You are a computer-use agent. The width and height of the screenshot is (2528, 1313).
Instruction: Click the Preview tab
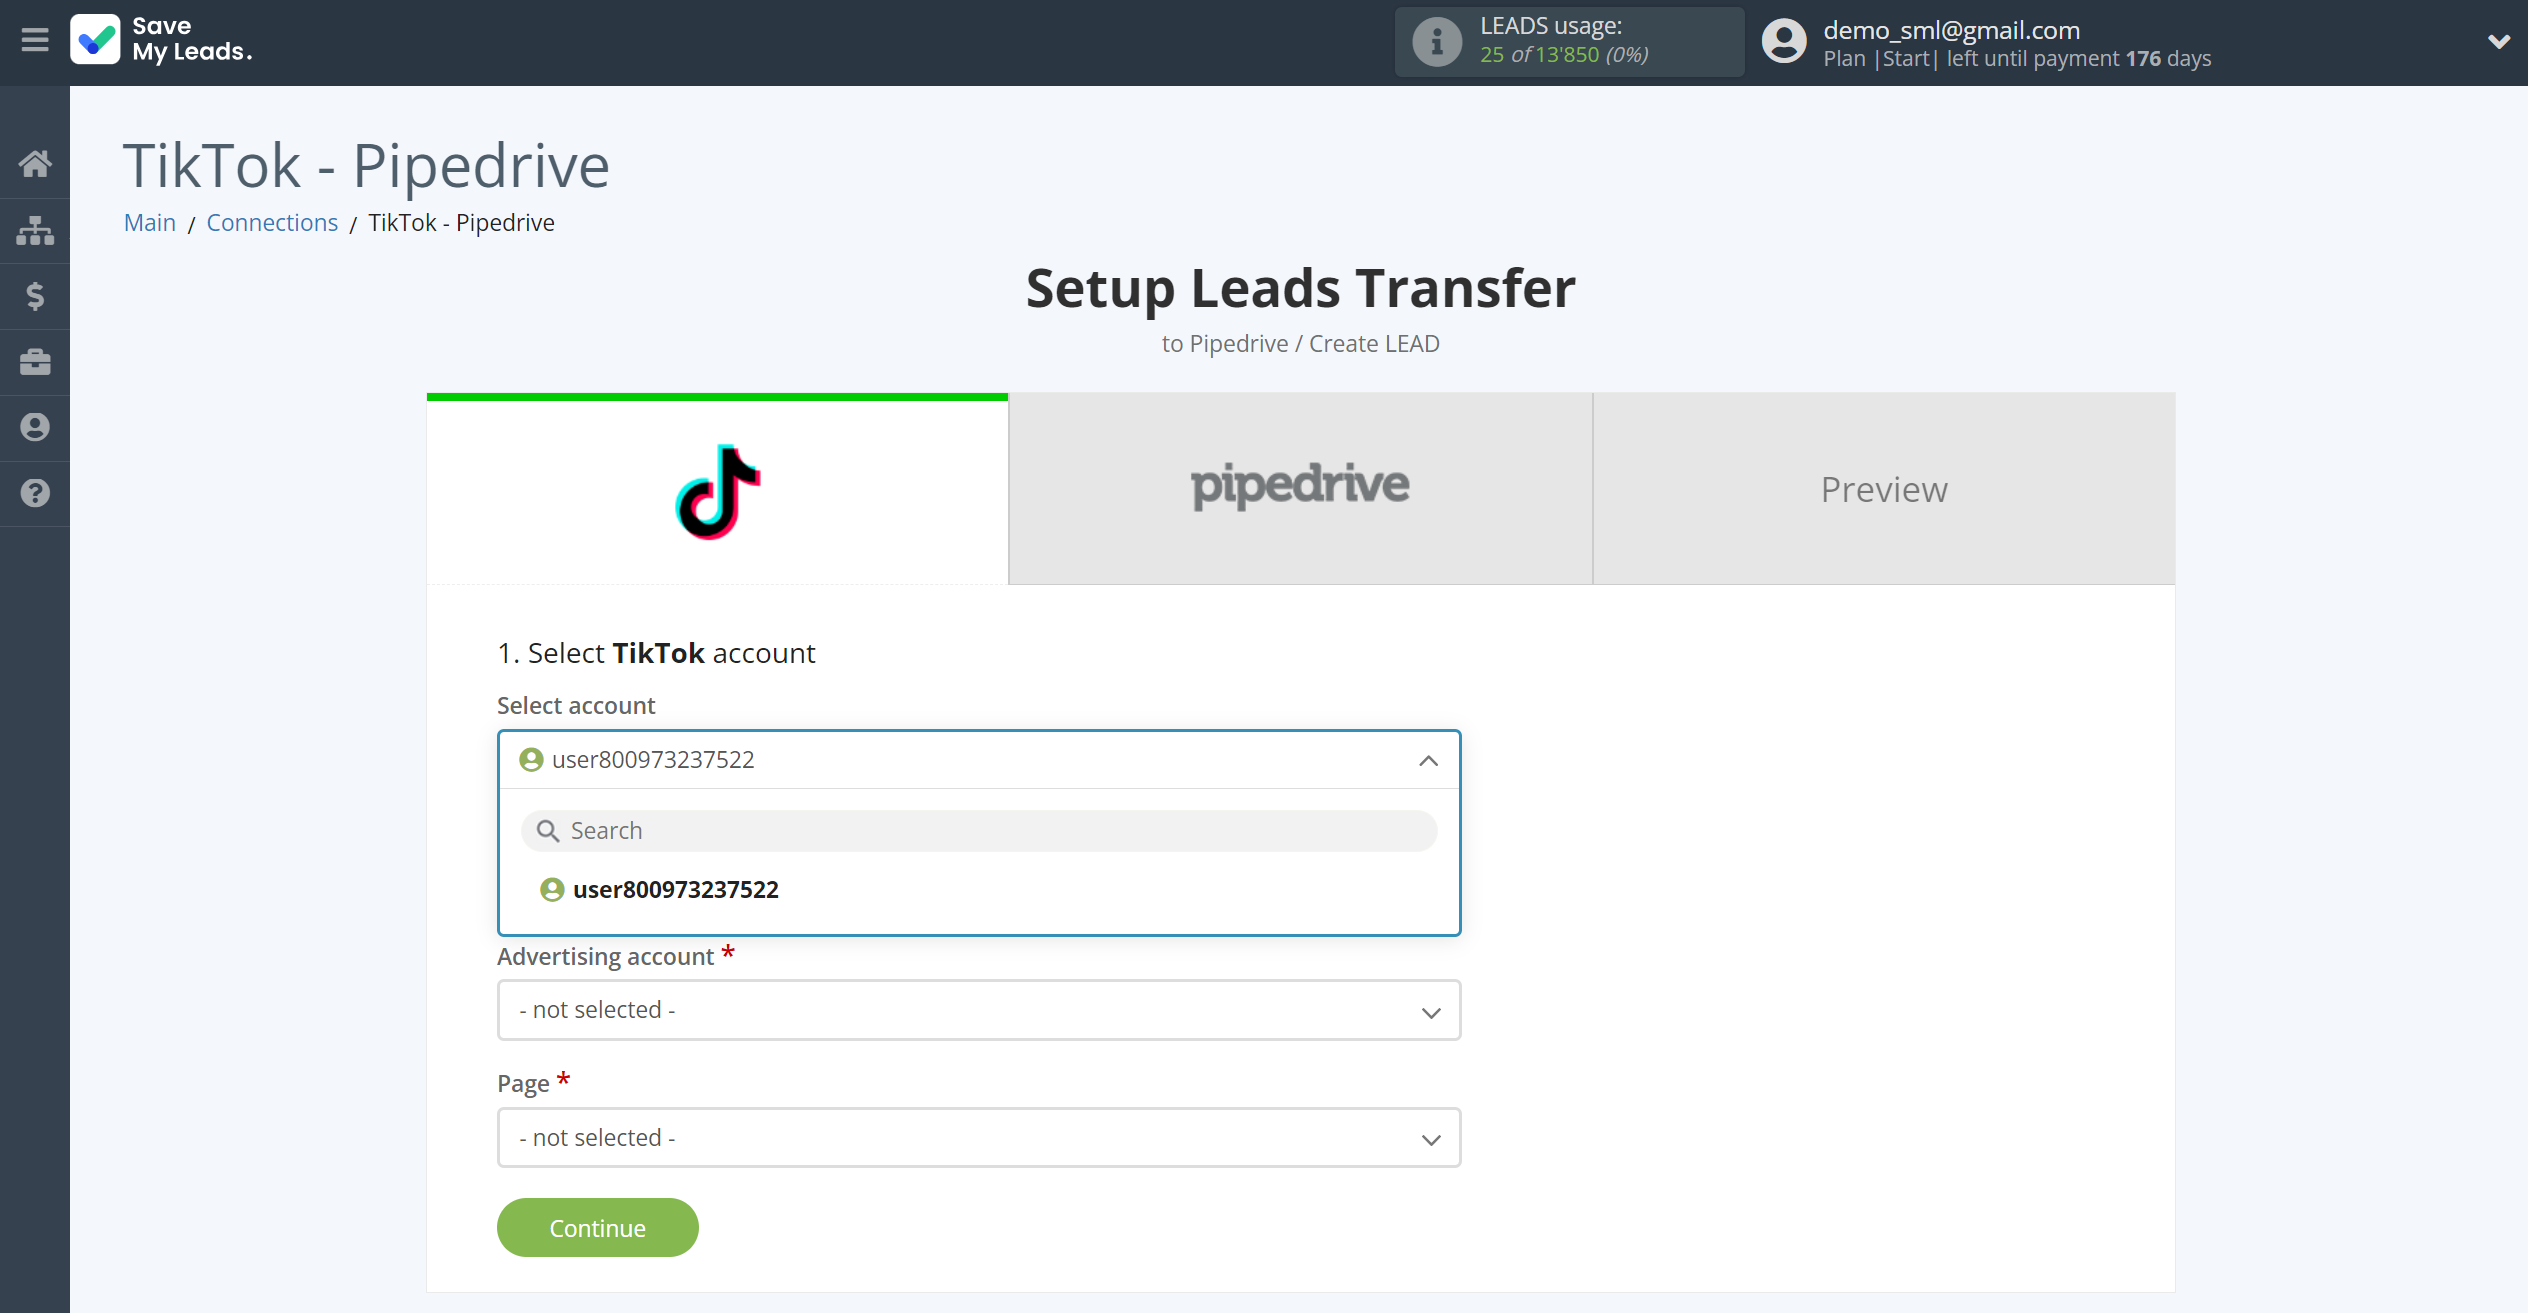pos(1884,488)
